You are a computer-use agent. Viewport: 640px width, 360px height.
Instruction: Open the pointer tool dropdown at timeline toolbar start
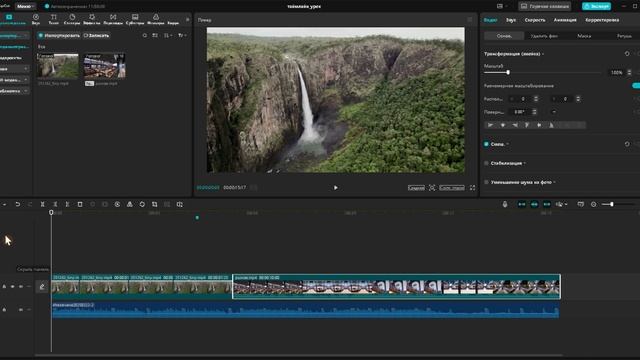tap(4, 204)
